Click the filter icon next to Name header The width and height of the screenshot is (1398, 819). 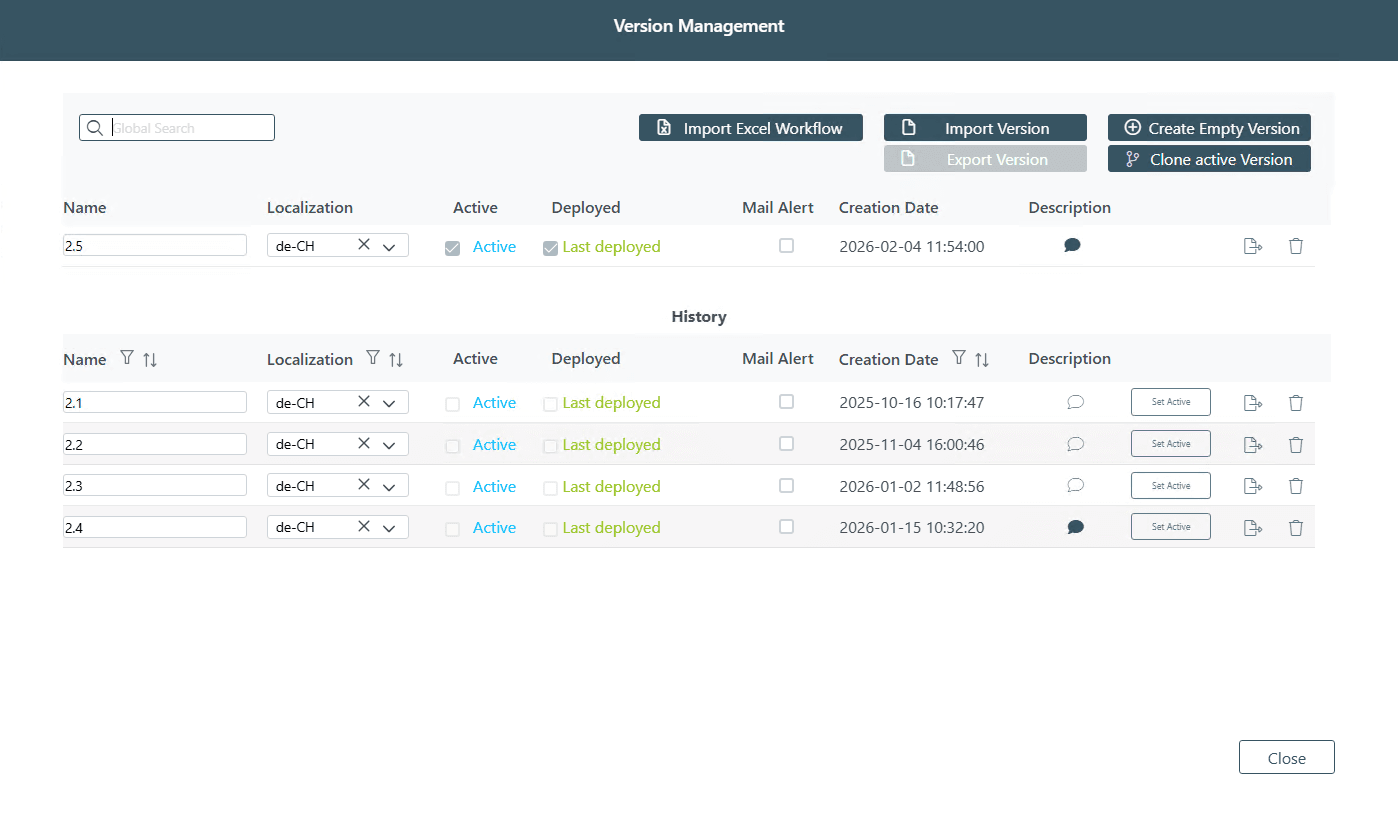[x=127, y=357]
